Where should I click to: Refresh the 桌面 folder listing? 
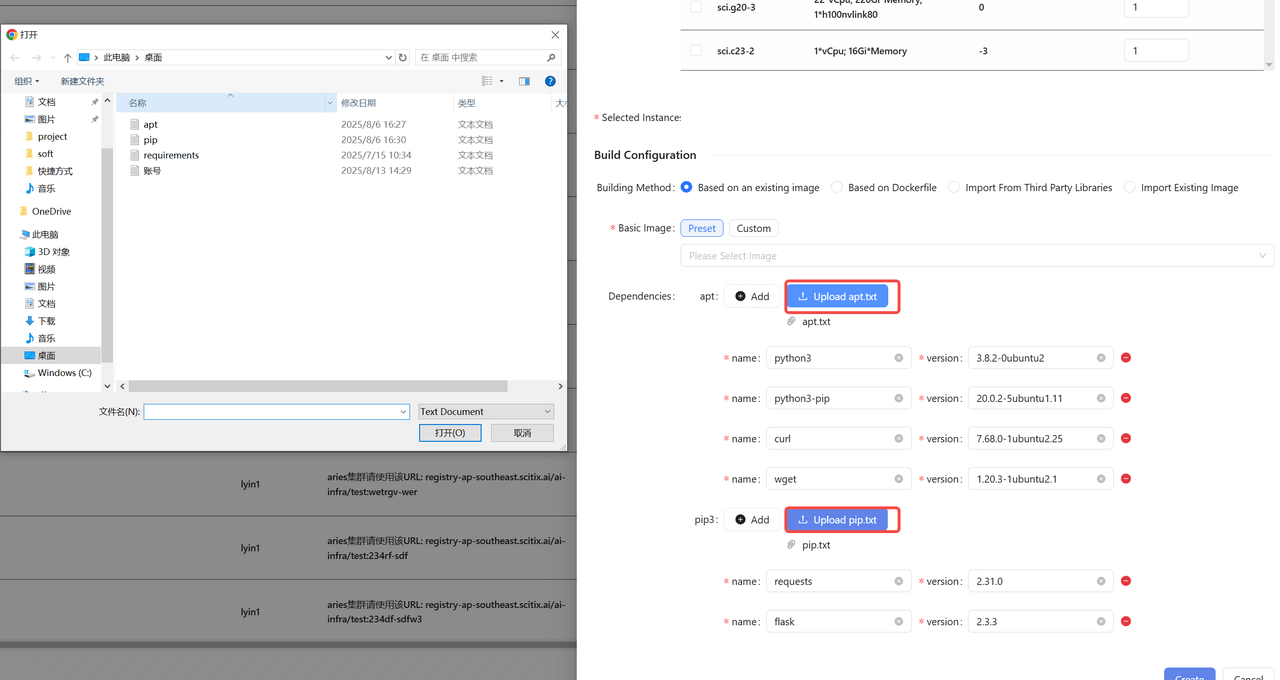tap(403, 58)
